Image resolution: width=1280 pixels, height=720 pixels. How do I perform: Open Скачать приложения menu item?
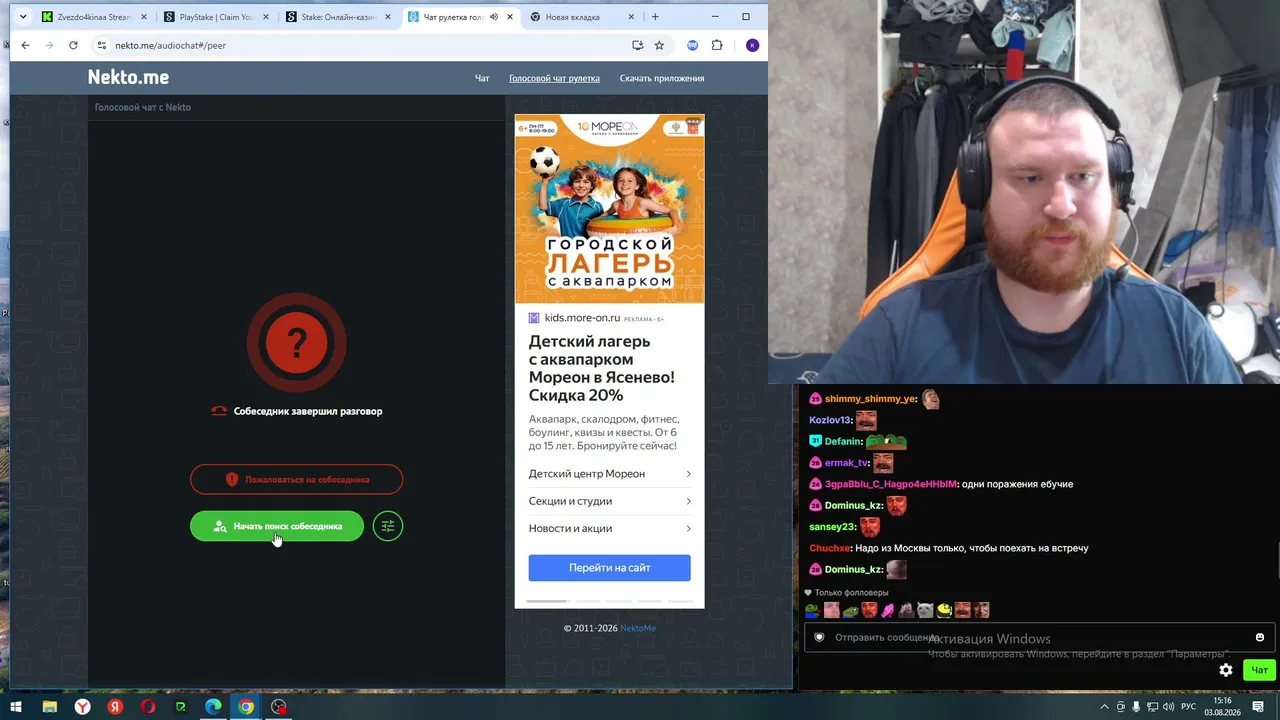[x=662, y=78]
